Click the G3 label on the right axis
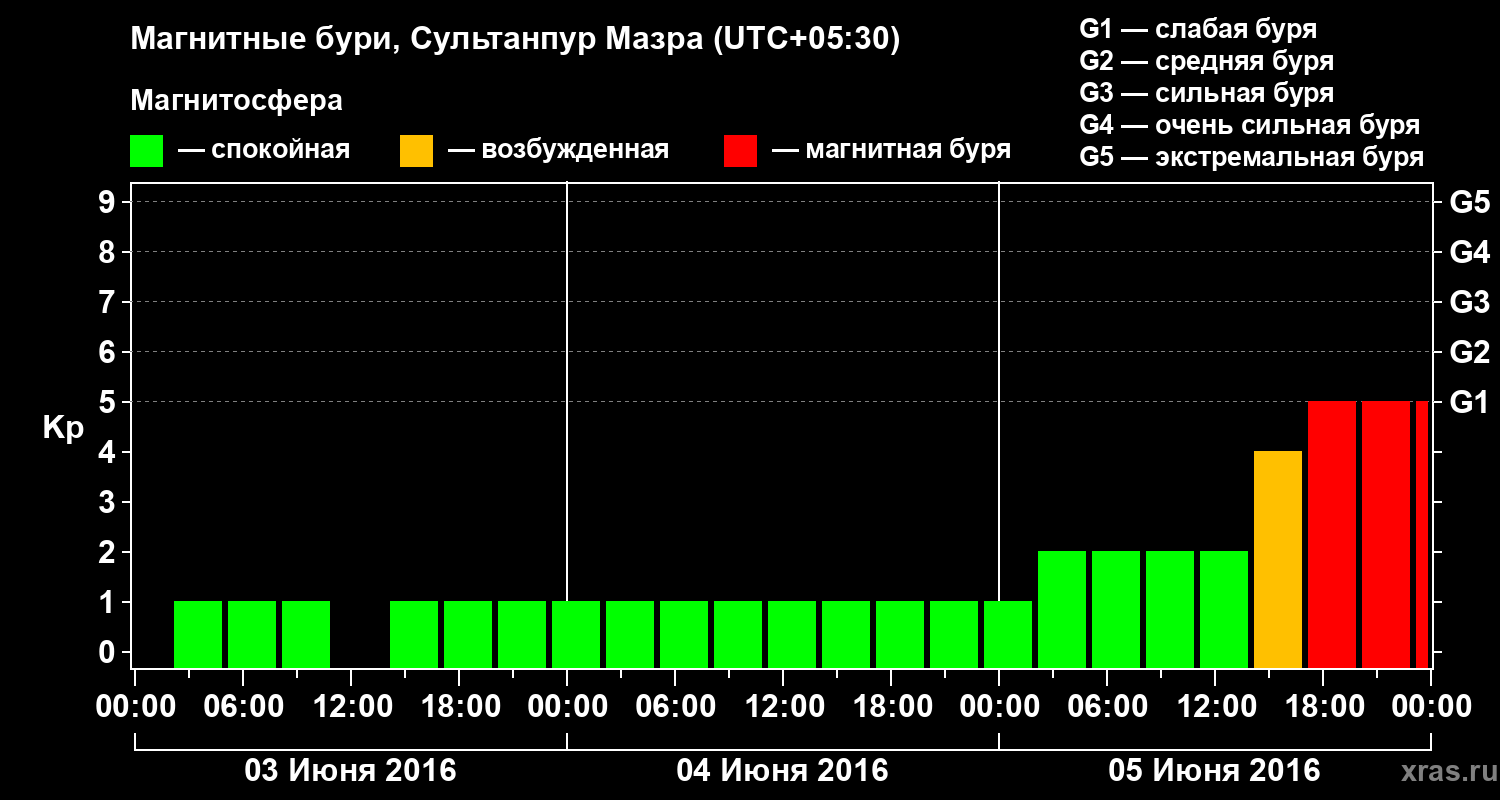Image resolution: width=1500 pixels, height=800 pixels. pos(1470,302)
